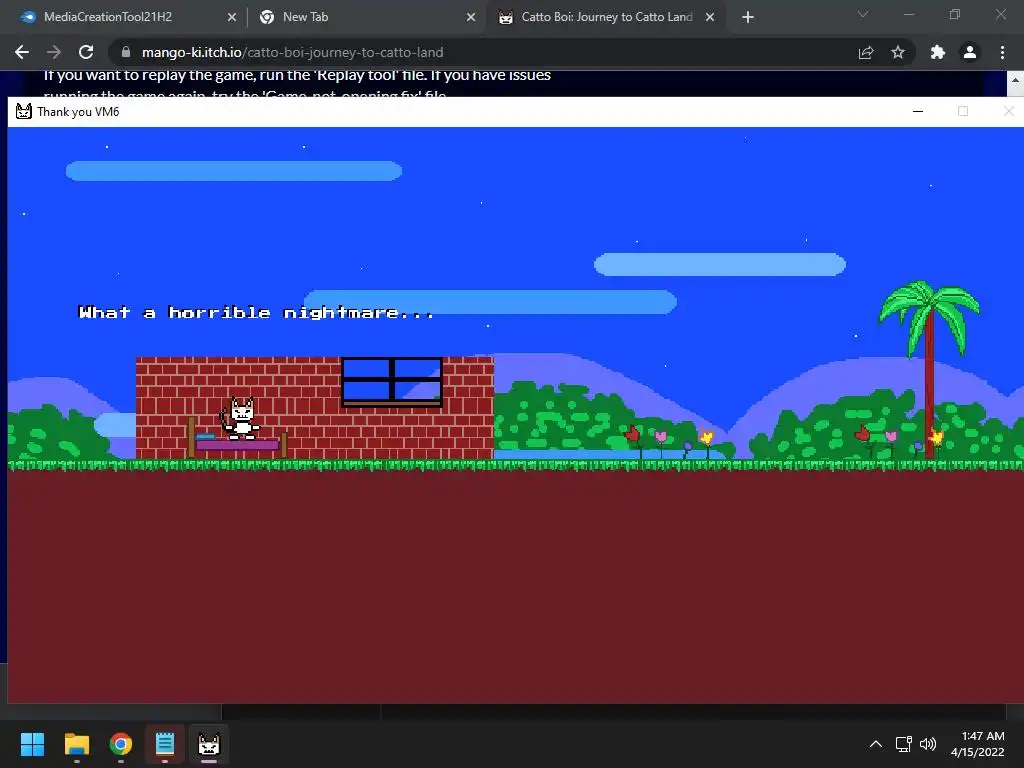Show hidden system tray icons
Screen dimensions: 1024x768
pyautogui.click(x=876, y=744)
